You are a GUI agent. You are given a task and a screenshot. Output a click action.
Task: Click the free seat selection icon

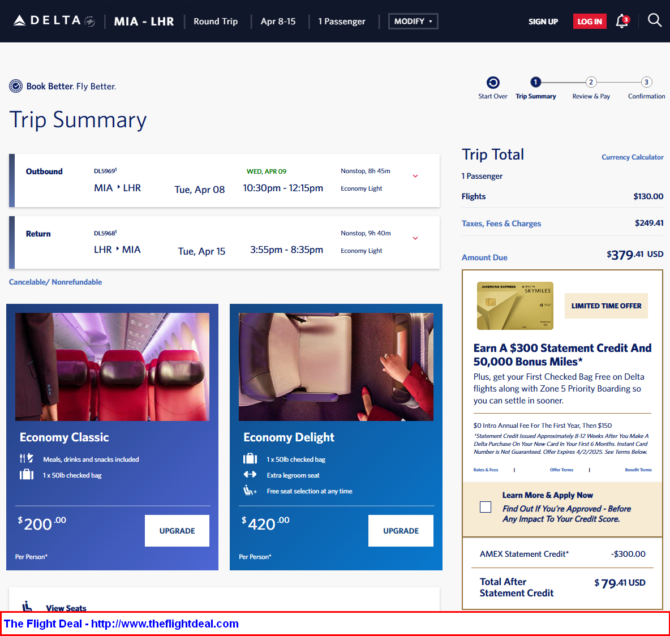(250, 490)
